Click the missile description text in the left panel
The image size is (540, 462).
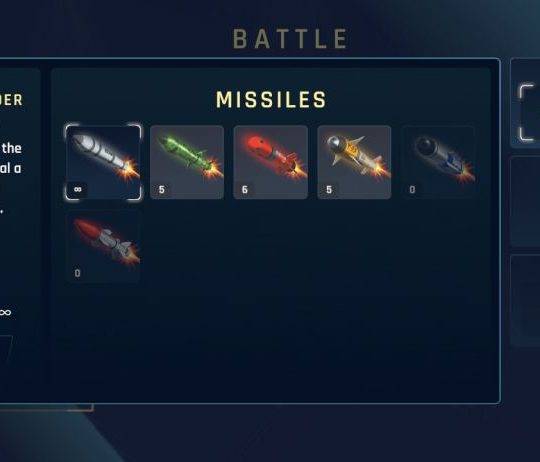[11, 158]
